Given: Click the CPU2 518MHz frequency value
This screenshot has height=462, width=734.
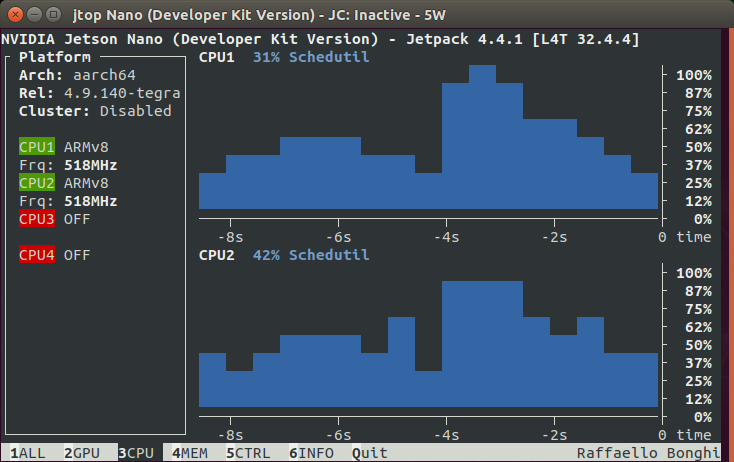Looking at the screenshot, I should tap(91, 201).
